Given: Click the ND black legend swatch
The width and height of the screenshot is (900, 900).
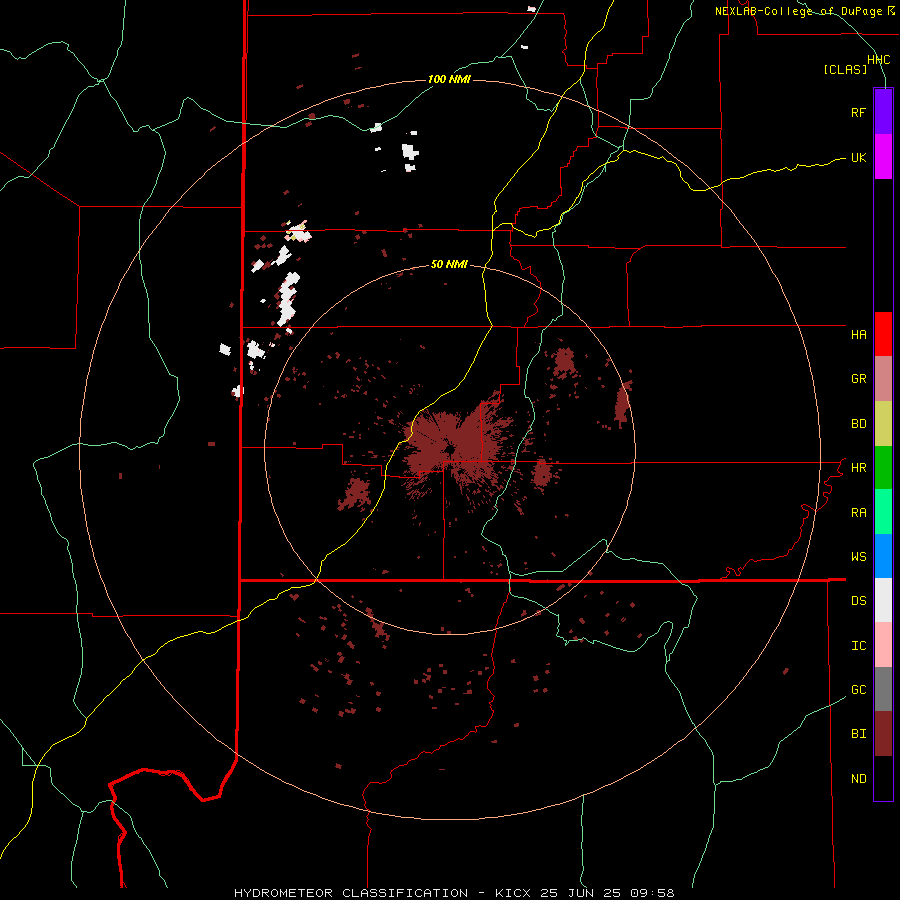Looking at the screenshot, I should tap(883, 778).
